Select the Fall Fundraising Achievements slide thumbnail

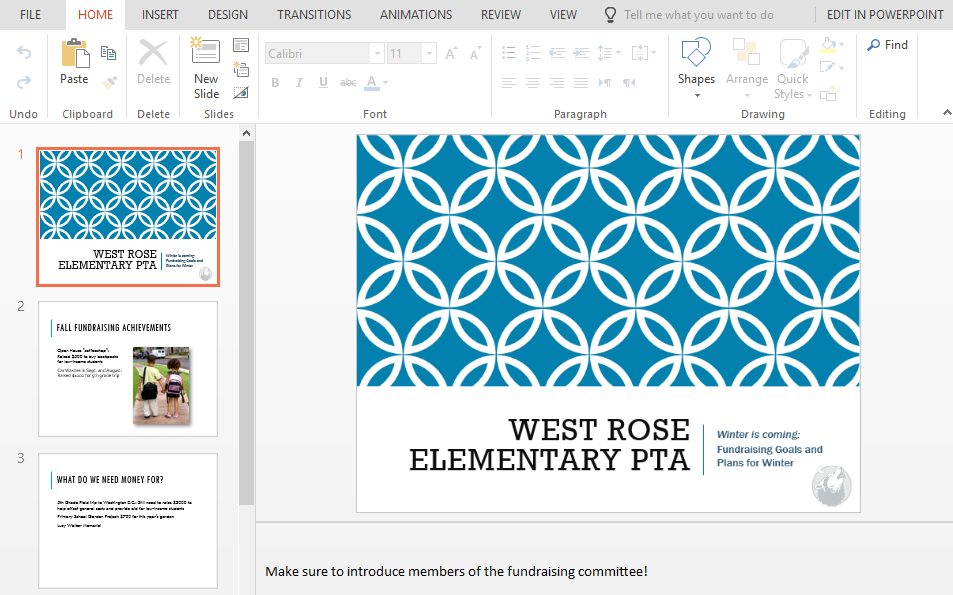click(128, 369)
